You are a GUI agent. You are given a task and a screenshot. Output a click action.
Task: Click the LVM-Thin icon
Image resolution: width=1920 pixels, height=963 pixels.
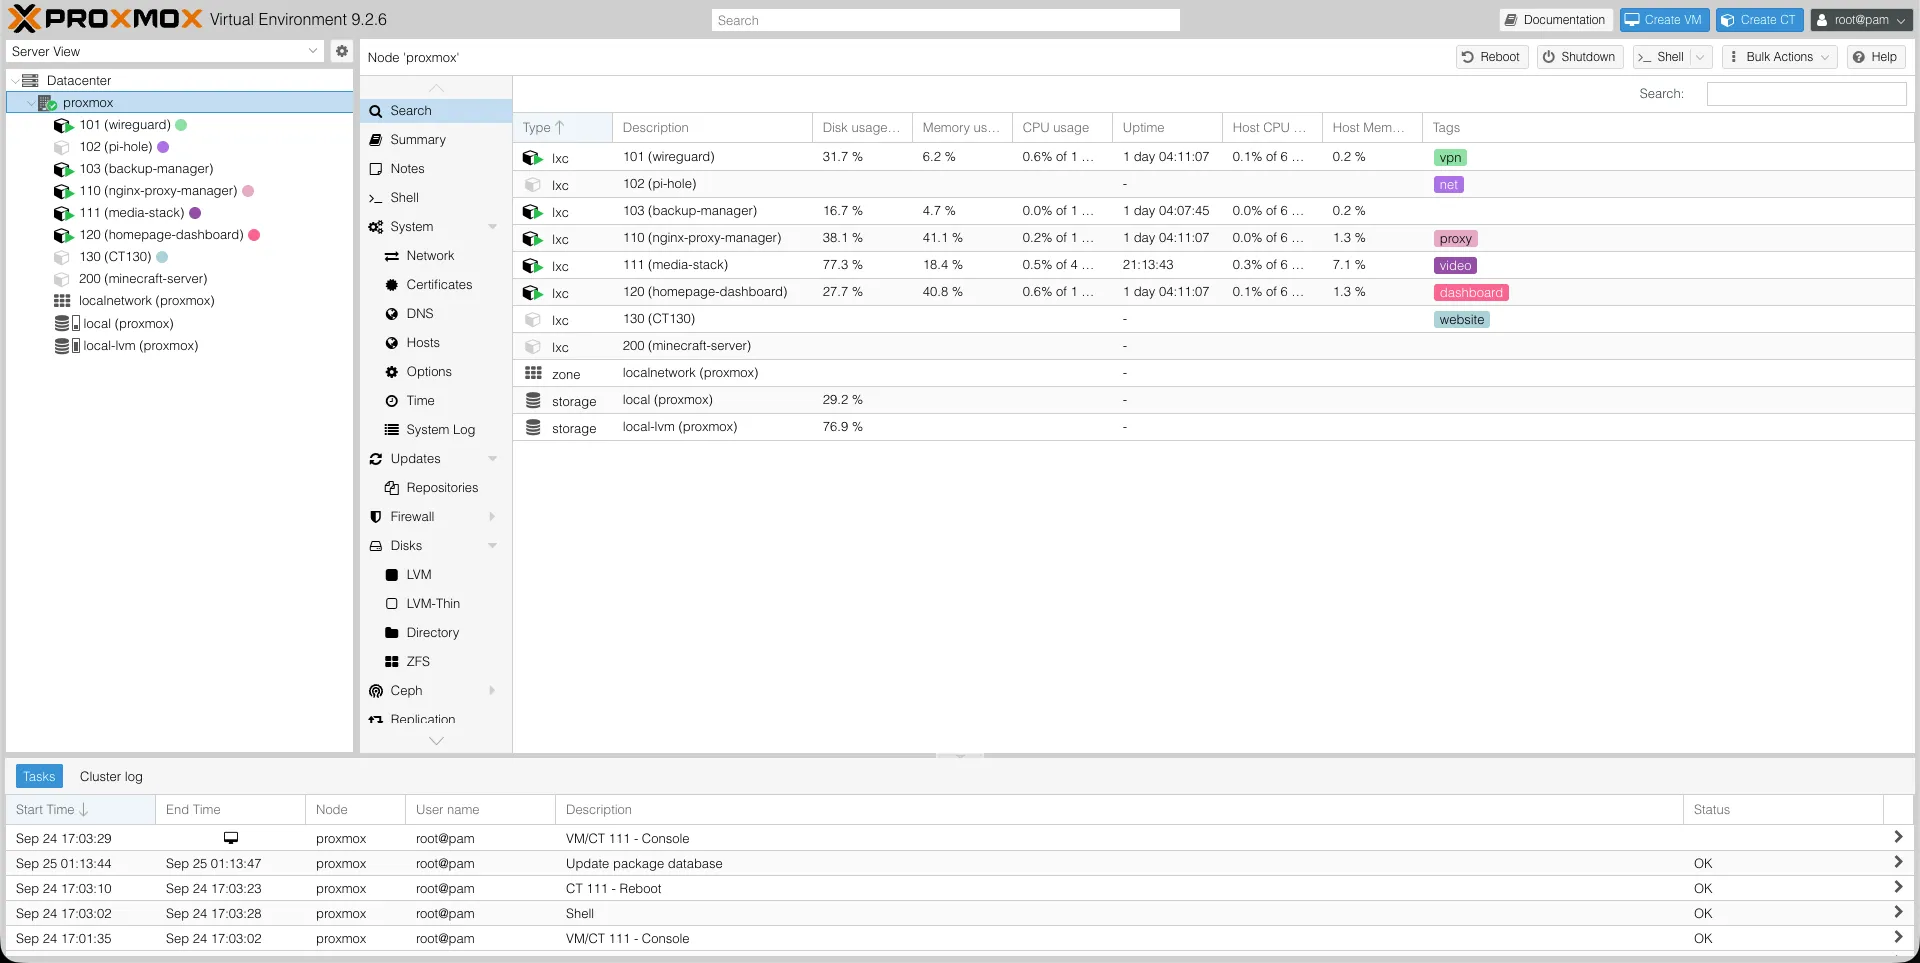tap(392, 604)
